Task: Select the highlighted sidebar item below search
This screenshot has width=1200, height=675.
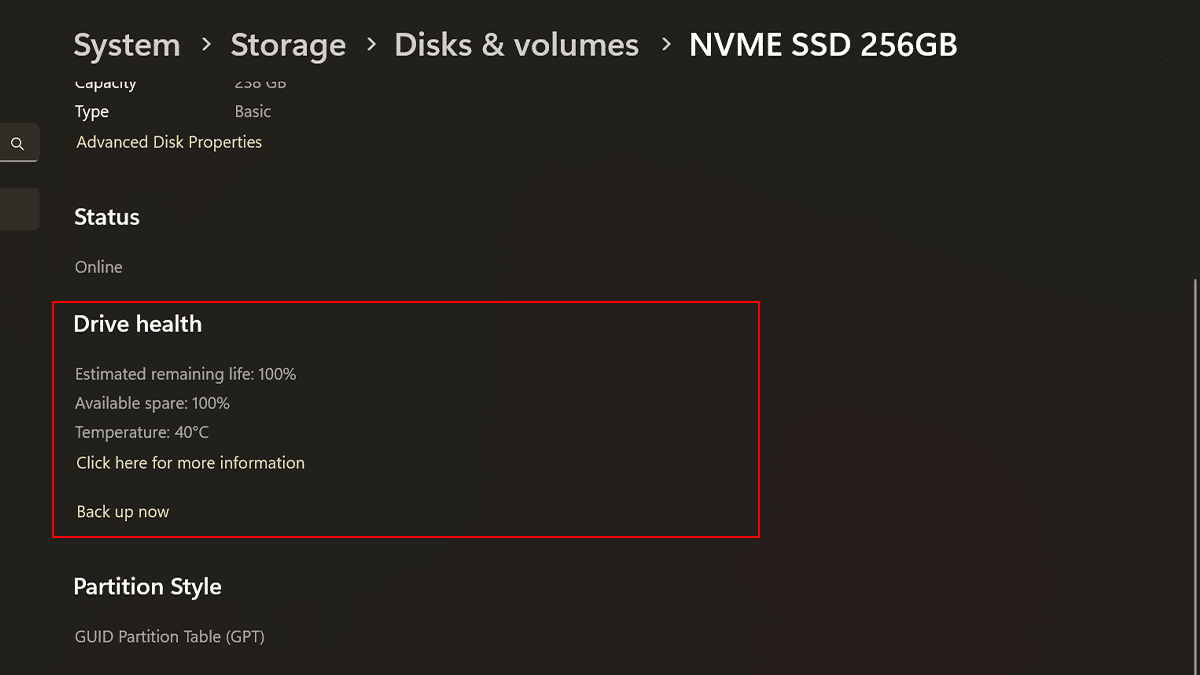Action: [x=19, y=209]
